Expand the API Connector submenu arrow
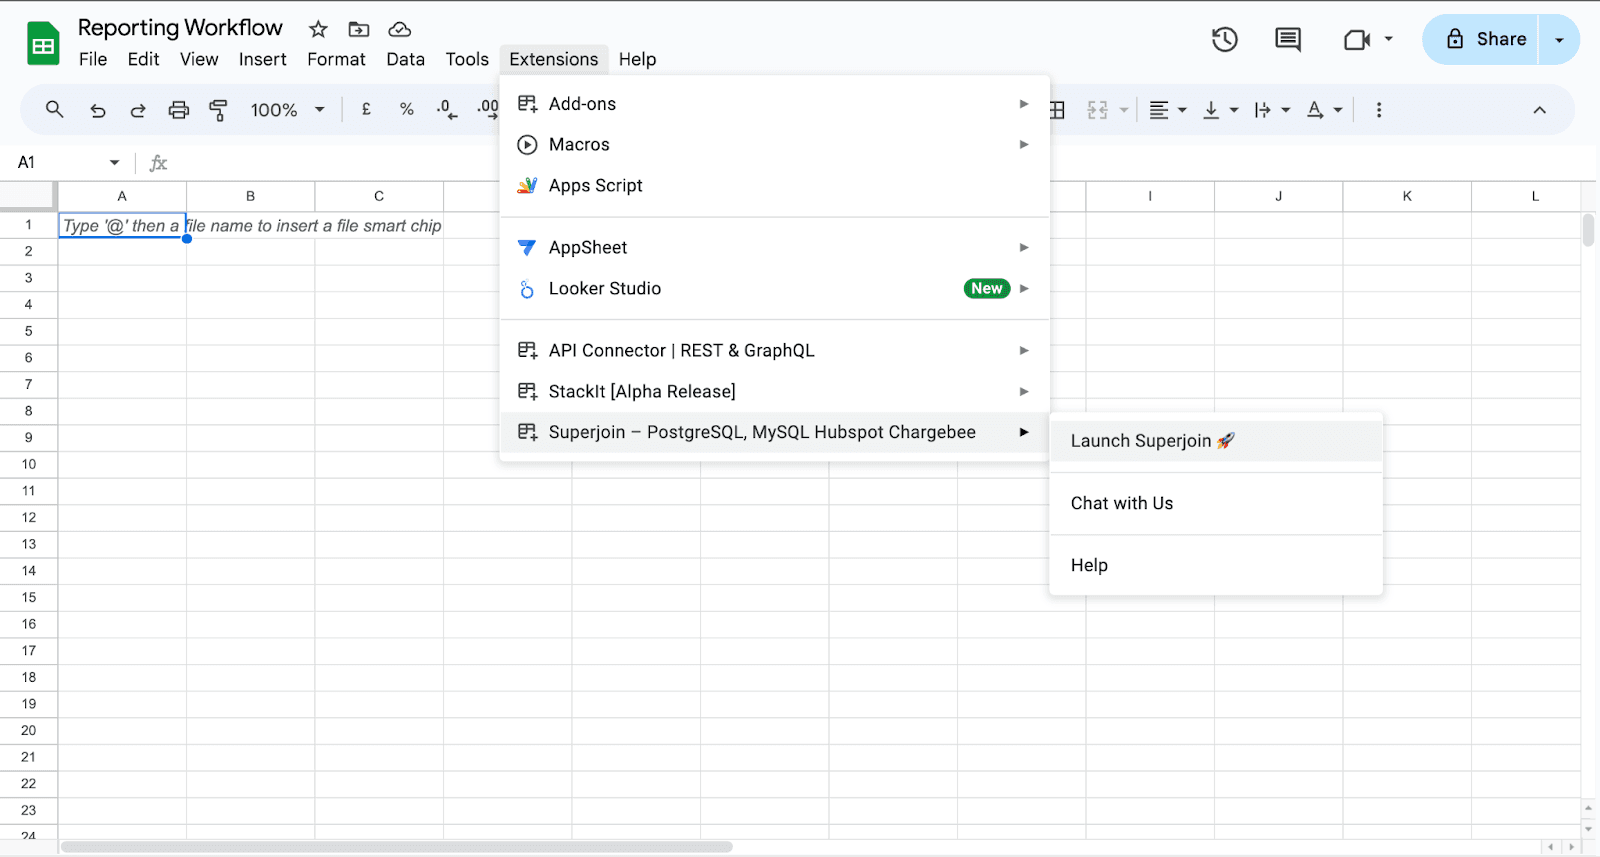 [1024, 350]
